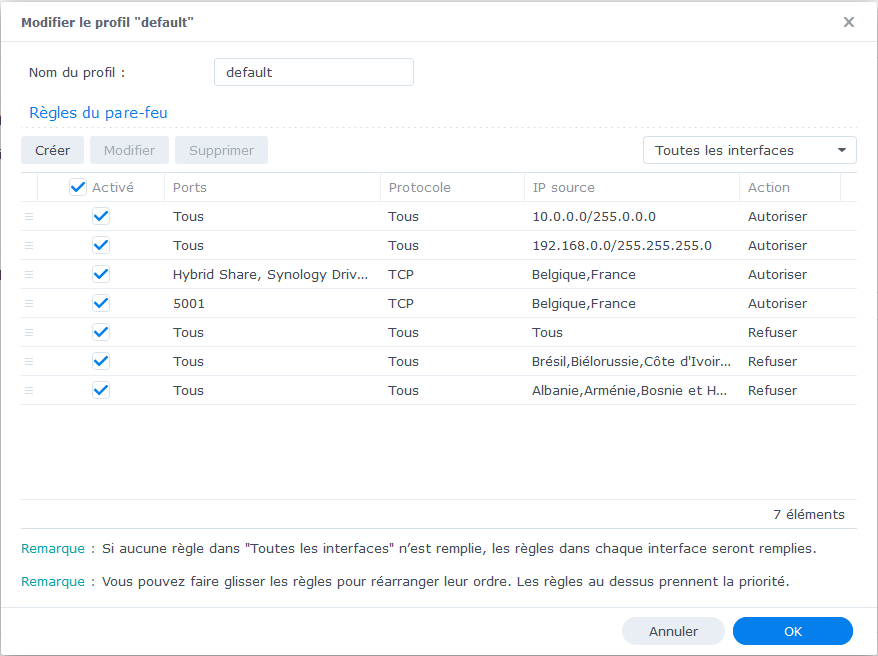Click the Nom du profil input field
Image resolution: width=878 pixels, height=656 pixels.
click(x=314, y=72)
